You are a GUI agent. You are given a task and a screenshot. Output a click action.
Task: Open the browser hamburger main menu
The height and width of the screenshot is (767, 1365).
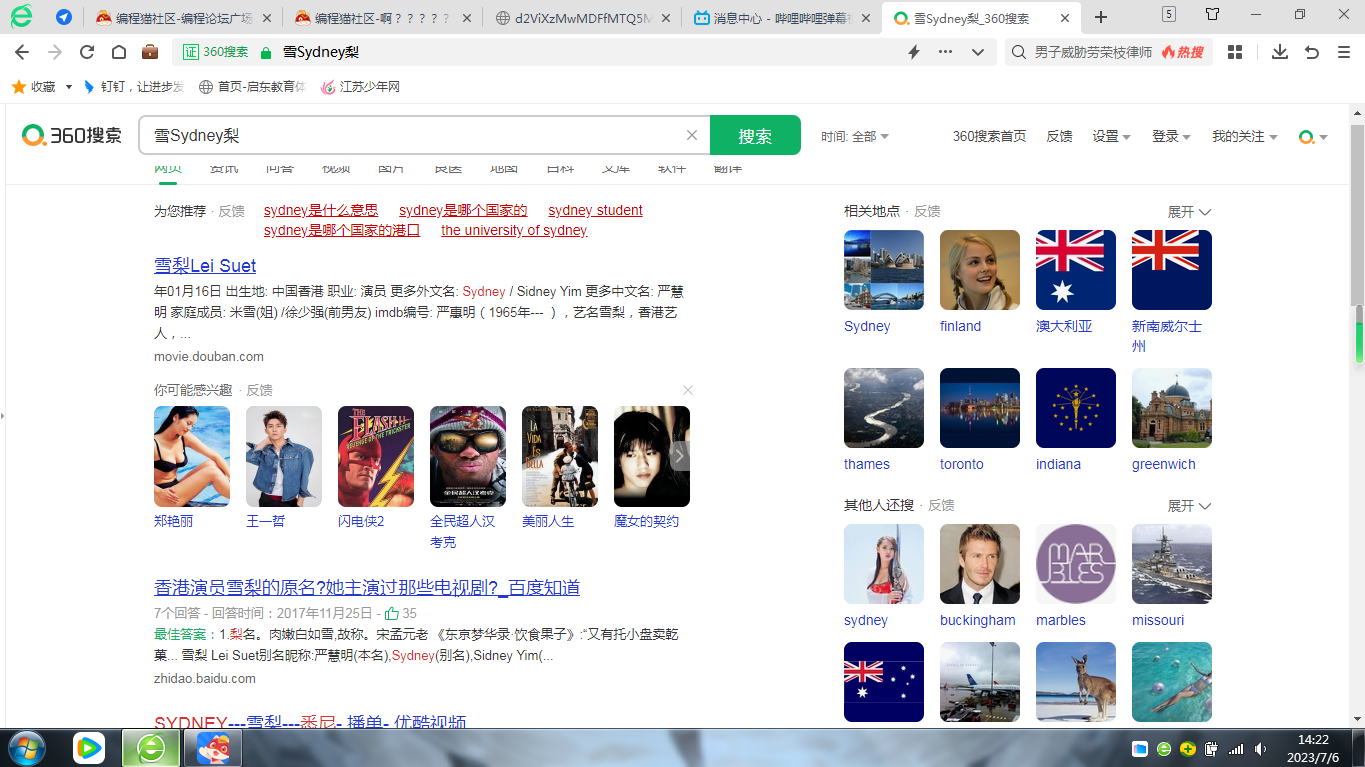[x=1343, y=52]
